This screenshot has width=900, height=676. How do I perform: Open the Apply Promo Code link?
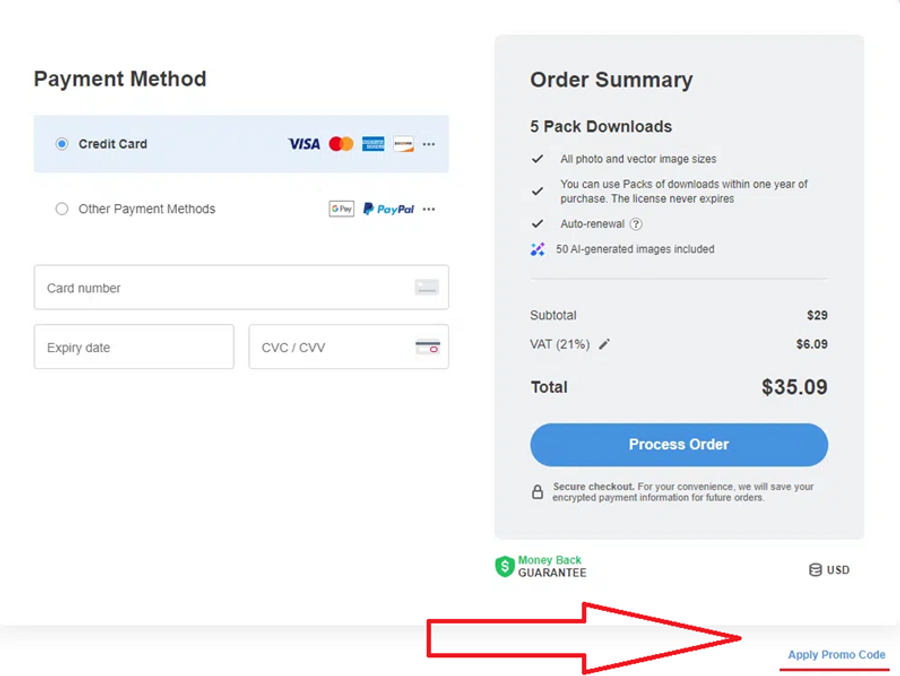pyautogui.click(x=836, y=655)
